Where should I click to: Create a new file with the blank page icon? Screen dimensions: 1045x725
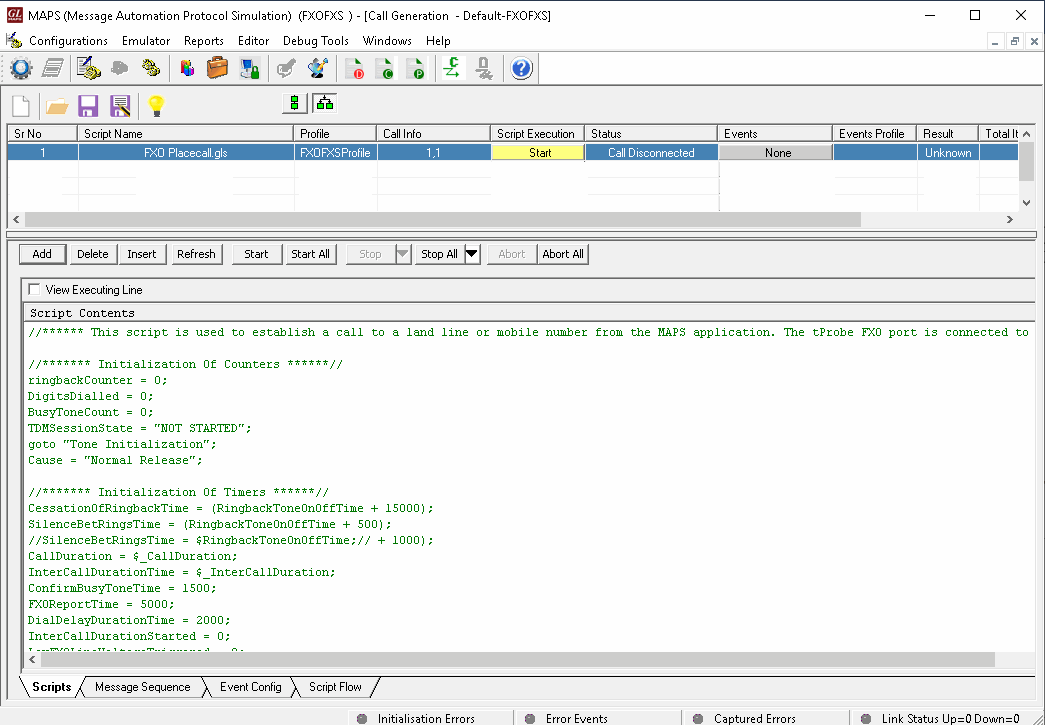tap(21, 105)
